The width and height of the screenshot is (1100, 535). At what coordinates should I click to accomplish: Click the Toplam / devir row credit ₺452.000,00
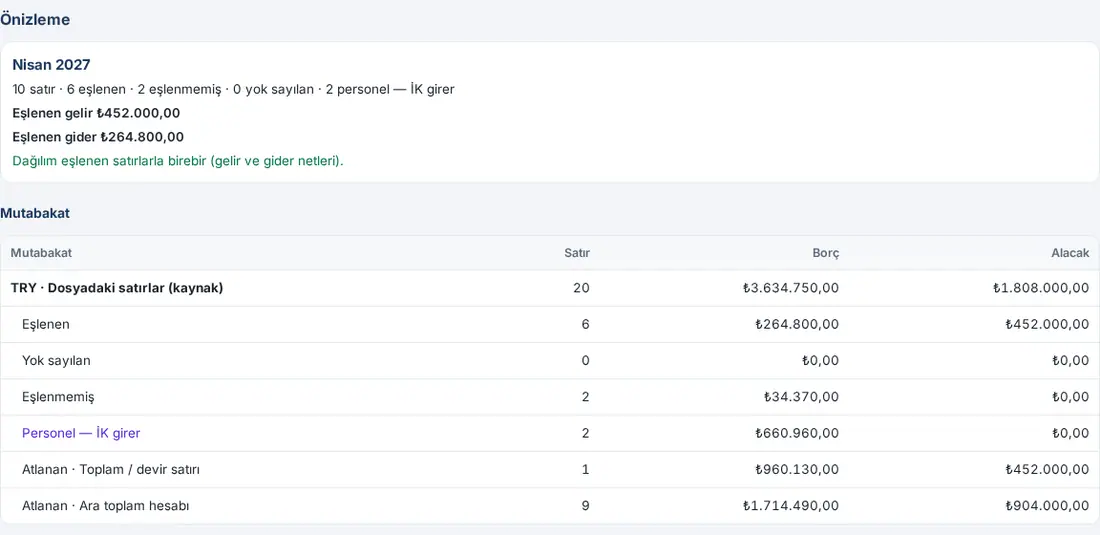point(1047,469)
